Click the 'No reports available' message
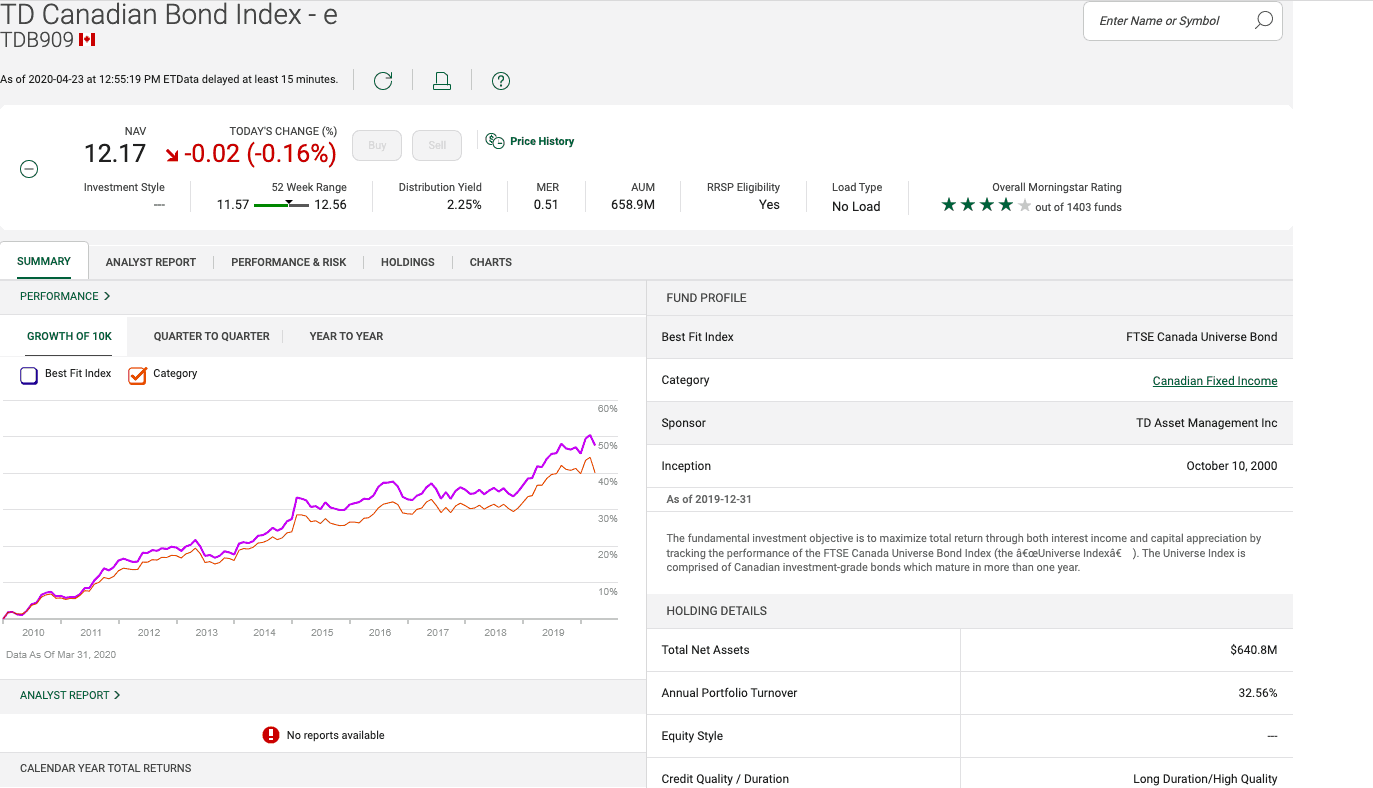Screen dimensions: 1373x788 coord(335,735)
